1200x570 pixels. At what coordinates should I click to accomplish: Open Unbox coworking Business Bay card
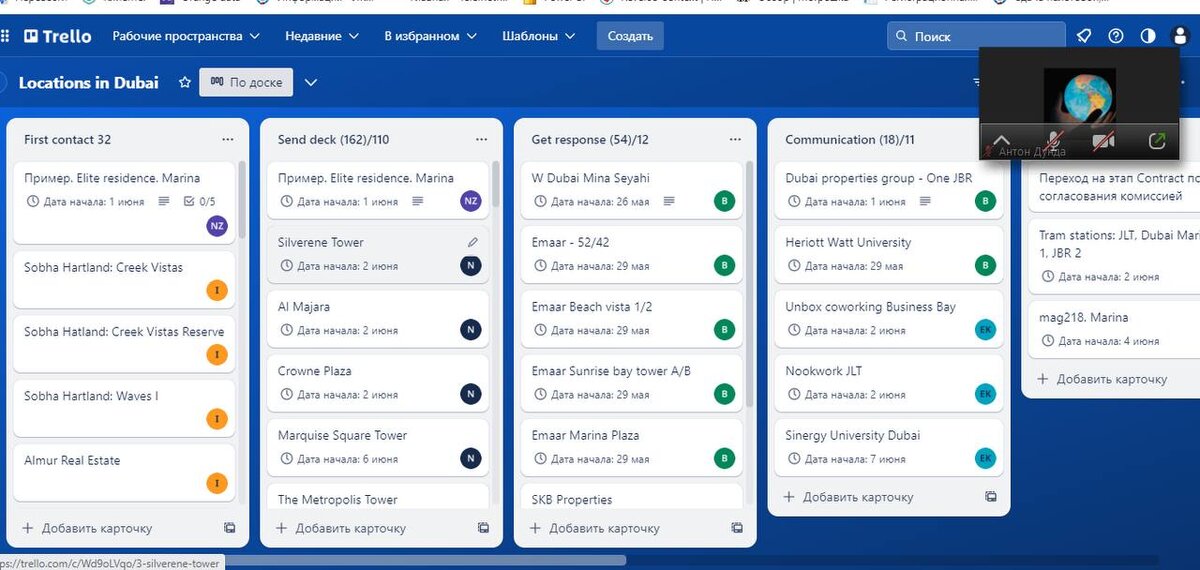point(889,317)
